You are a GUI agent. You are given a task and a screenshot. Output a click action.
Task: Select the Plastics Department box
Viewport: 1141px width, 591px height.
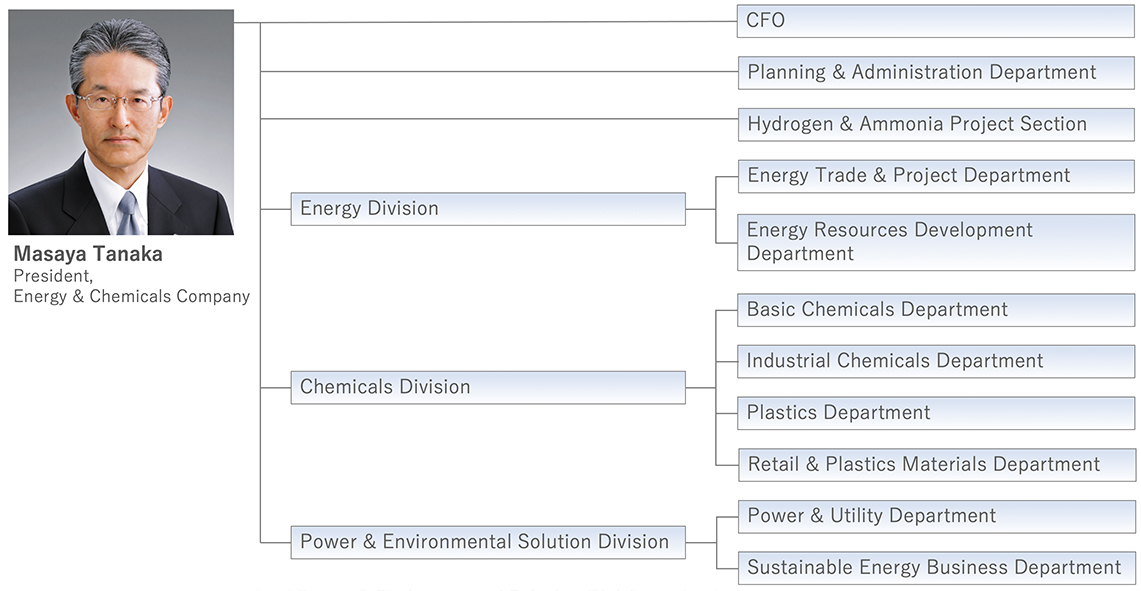point(936,413)
